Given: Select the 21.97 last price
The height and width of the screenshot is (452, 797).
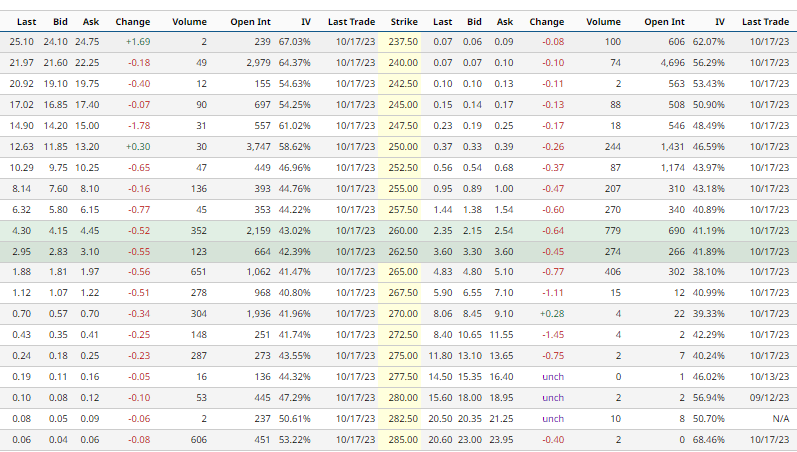Looking at the screenshot, I should 21,63.
